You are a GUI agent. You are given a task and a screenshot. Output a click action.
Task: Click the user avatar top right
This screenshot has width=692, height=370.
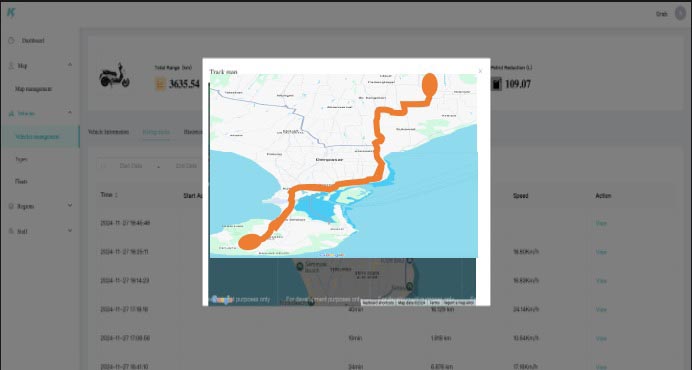coord(680,14)
